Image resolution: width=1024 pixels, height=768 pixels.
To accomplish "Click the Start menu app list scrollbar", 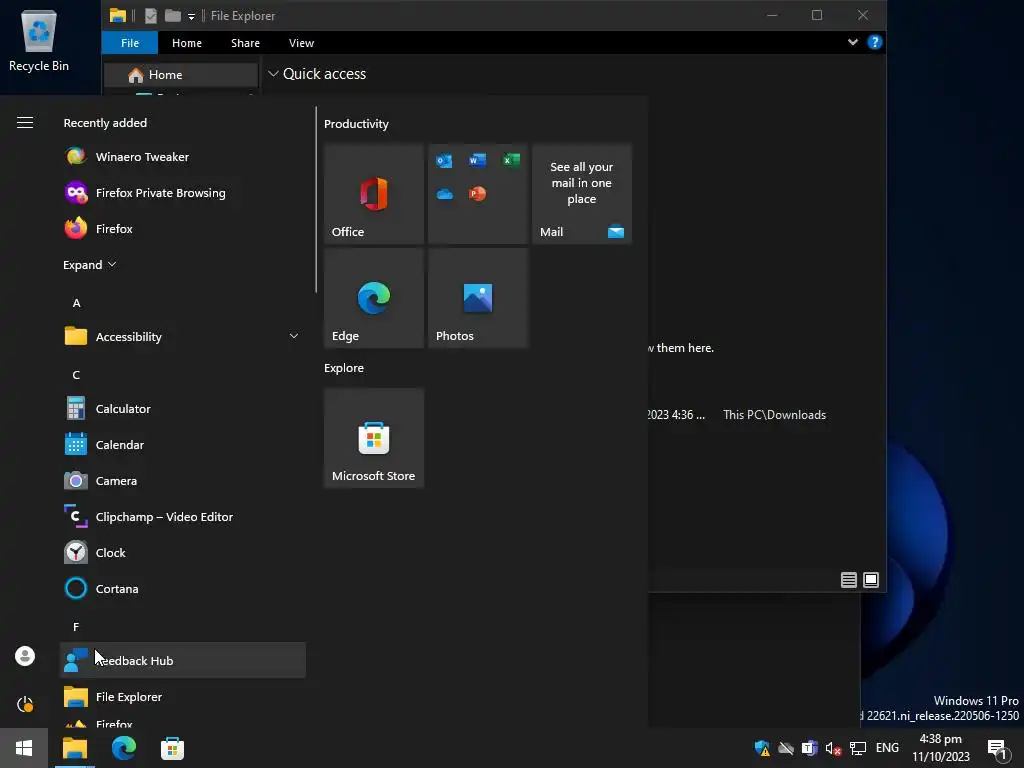I will [x=316, y=200].
